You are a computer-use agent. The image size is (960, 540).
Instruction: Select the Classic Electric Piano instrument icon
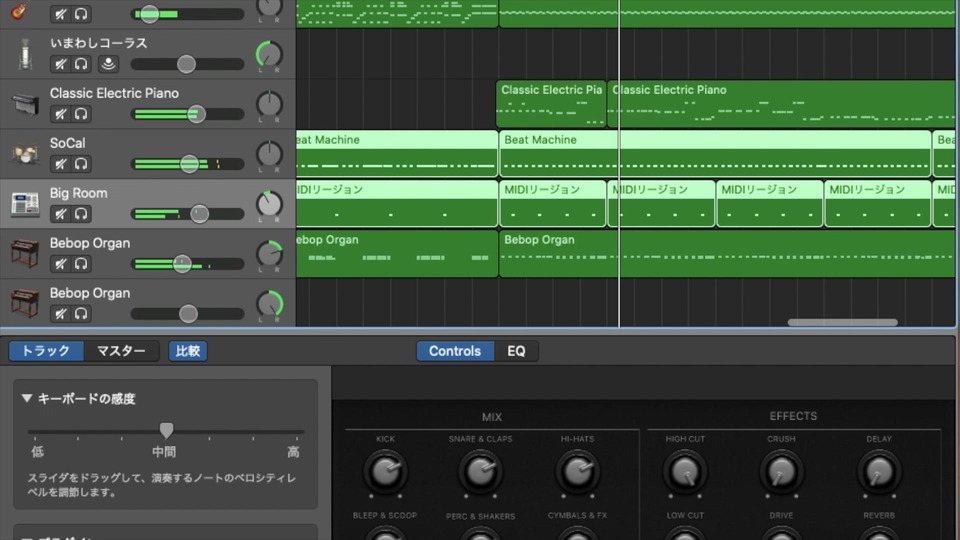click(25, 105)
